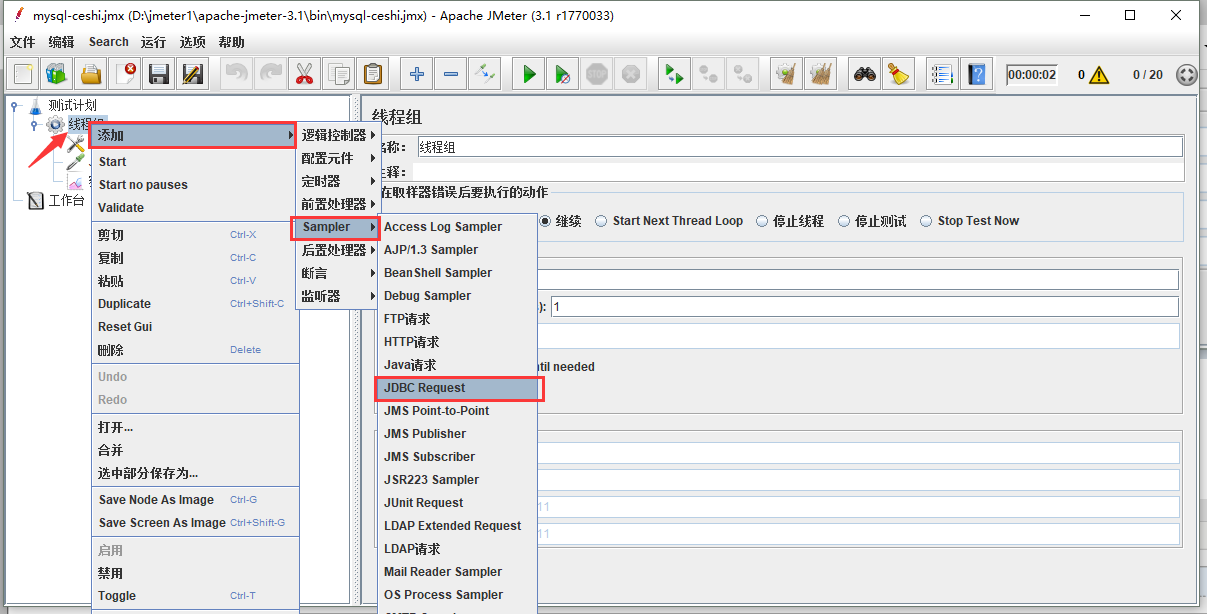1207x614 pixels.
Task: Choose JDBC Request from Sampler list
Action: click(x=459, y=388)
